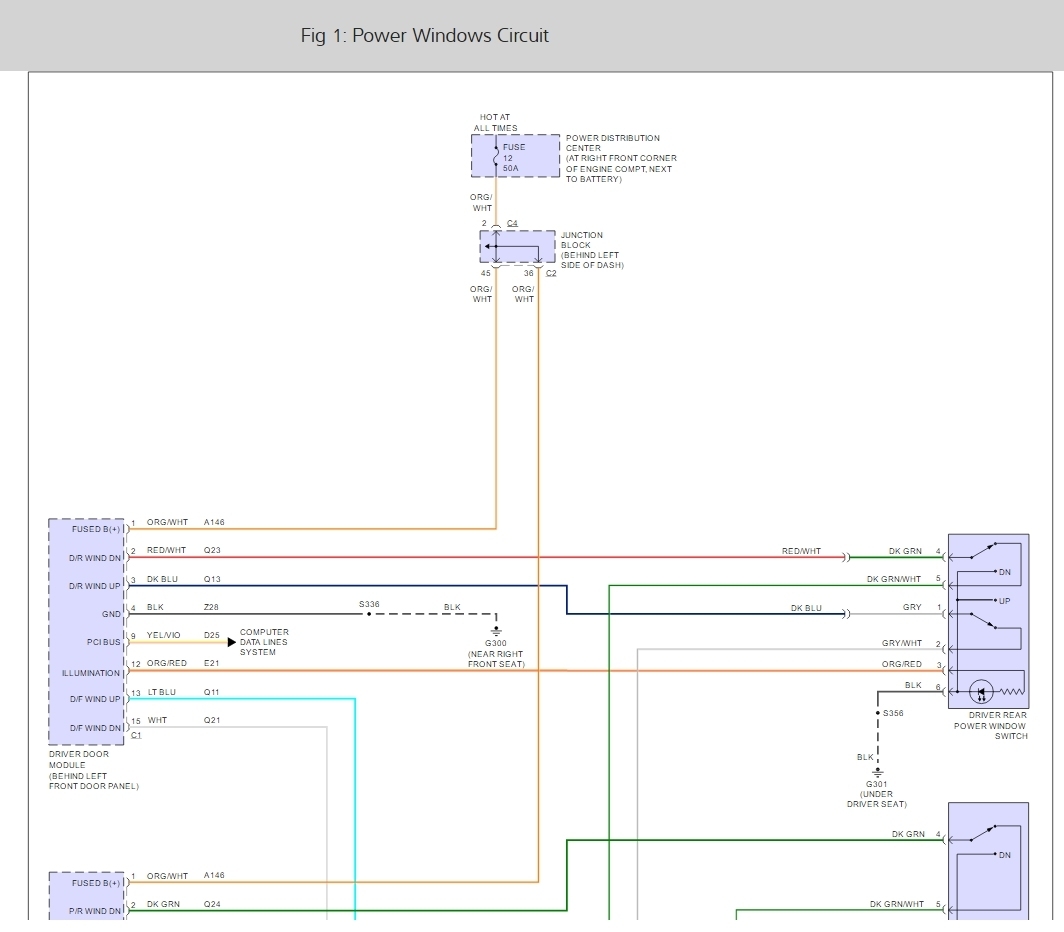The image size is (1064, 932).
Task: Click the Fig 1: Power Windows Circuit title
Action: pos(424,36)
